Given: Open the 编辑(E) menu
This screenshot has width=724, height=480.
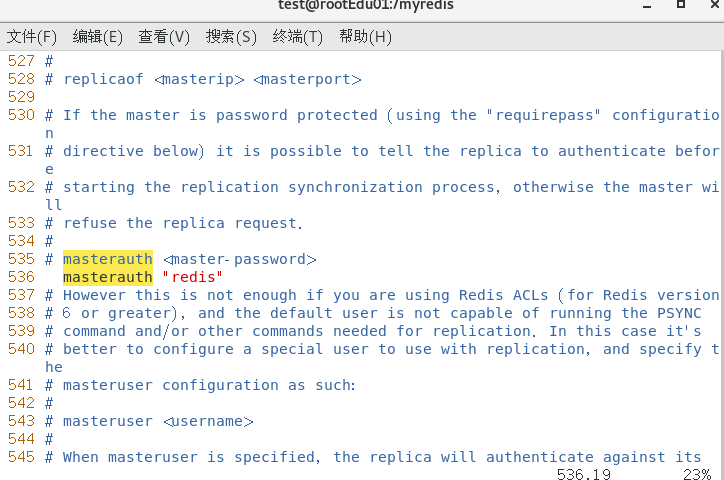Looking at the screenshot, I should tap(98, 37).
